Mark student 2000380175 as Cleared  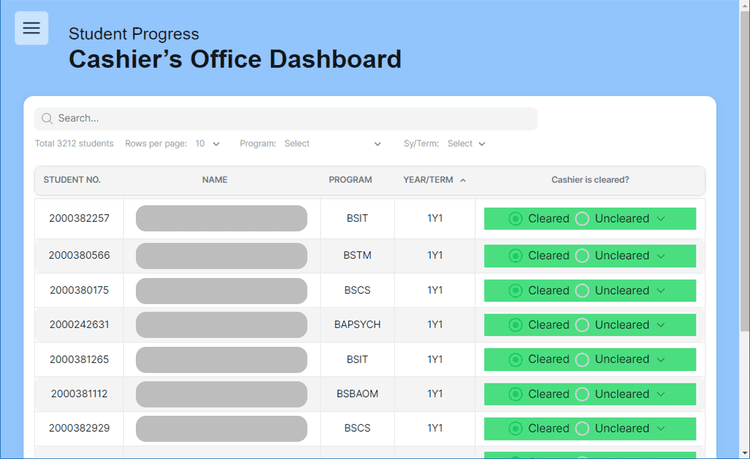click(x=516, y=291)
